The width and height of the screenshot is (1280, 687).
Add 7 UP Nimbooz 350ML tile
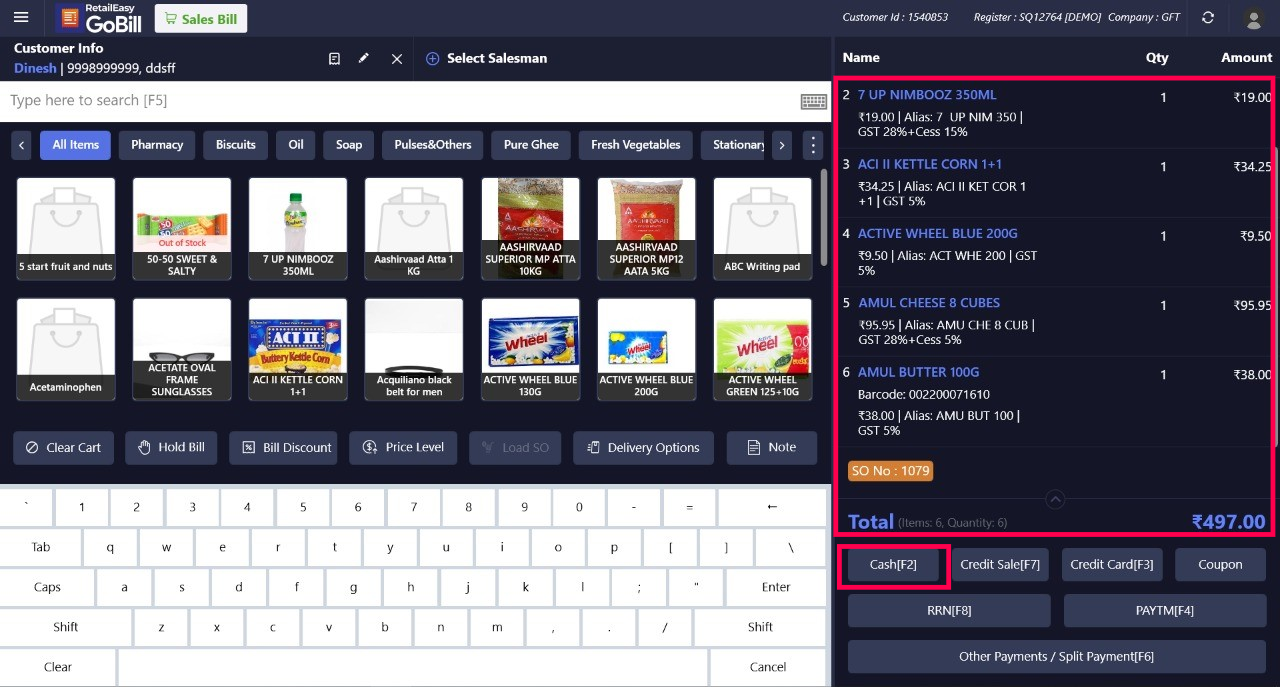click(298, 228)
